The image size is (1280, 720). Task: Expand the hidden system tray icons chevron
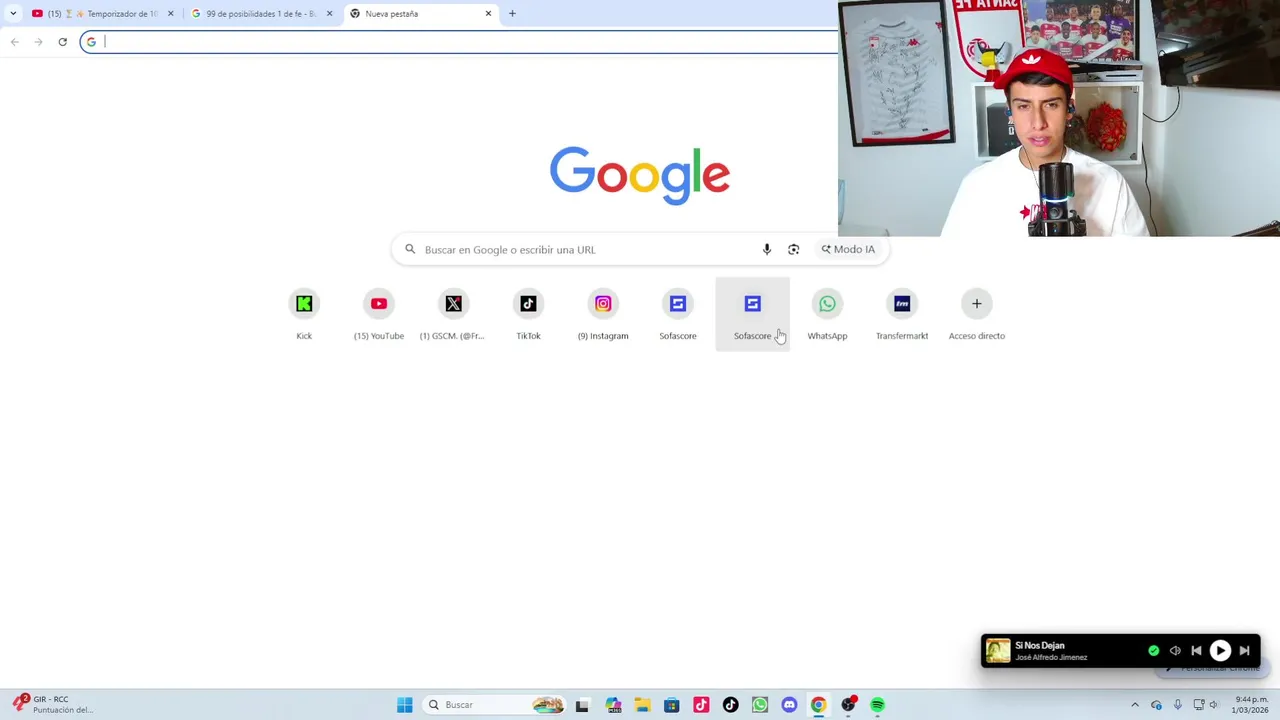coord(1134,705)
